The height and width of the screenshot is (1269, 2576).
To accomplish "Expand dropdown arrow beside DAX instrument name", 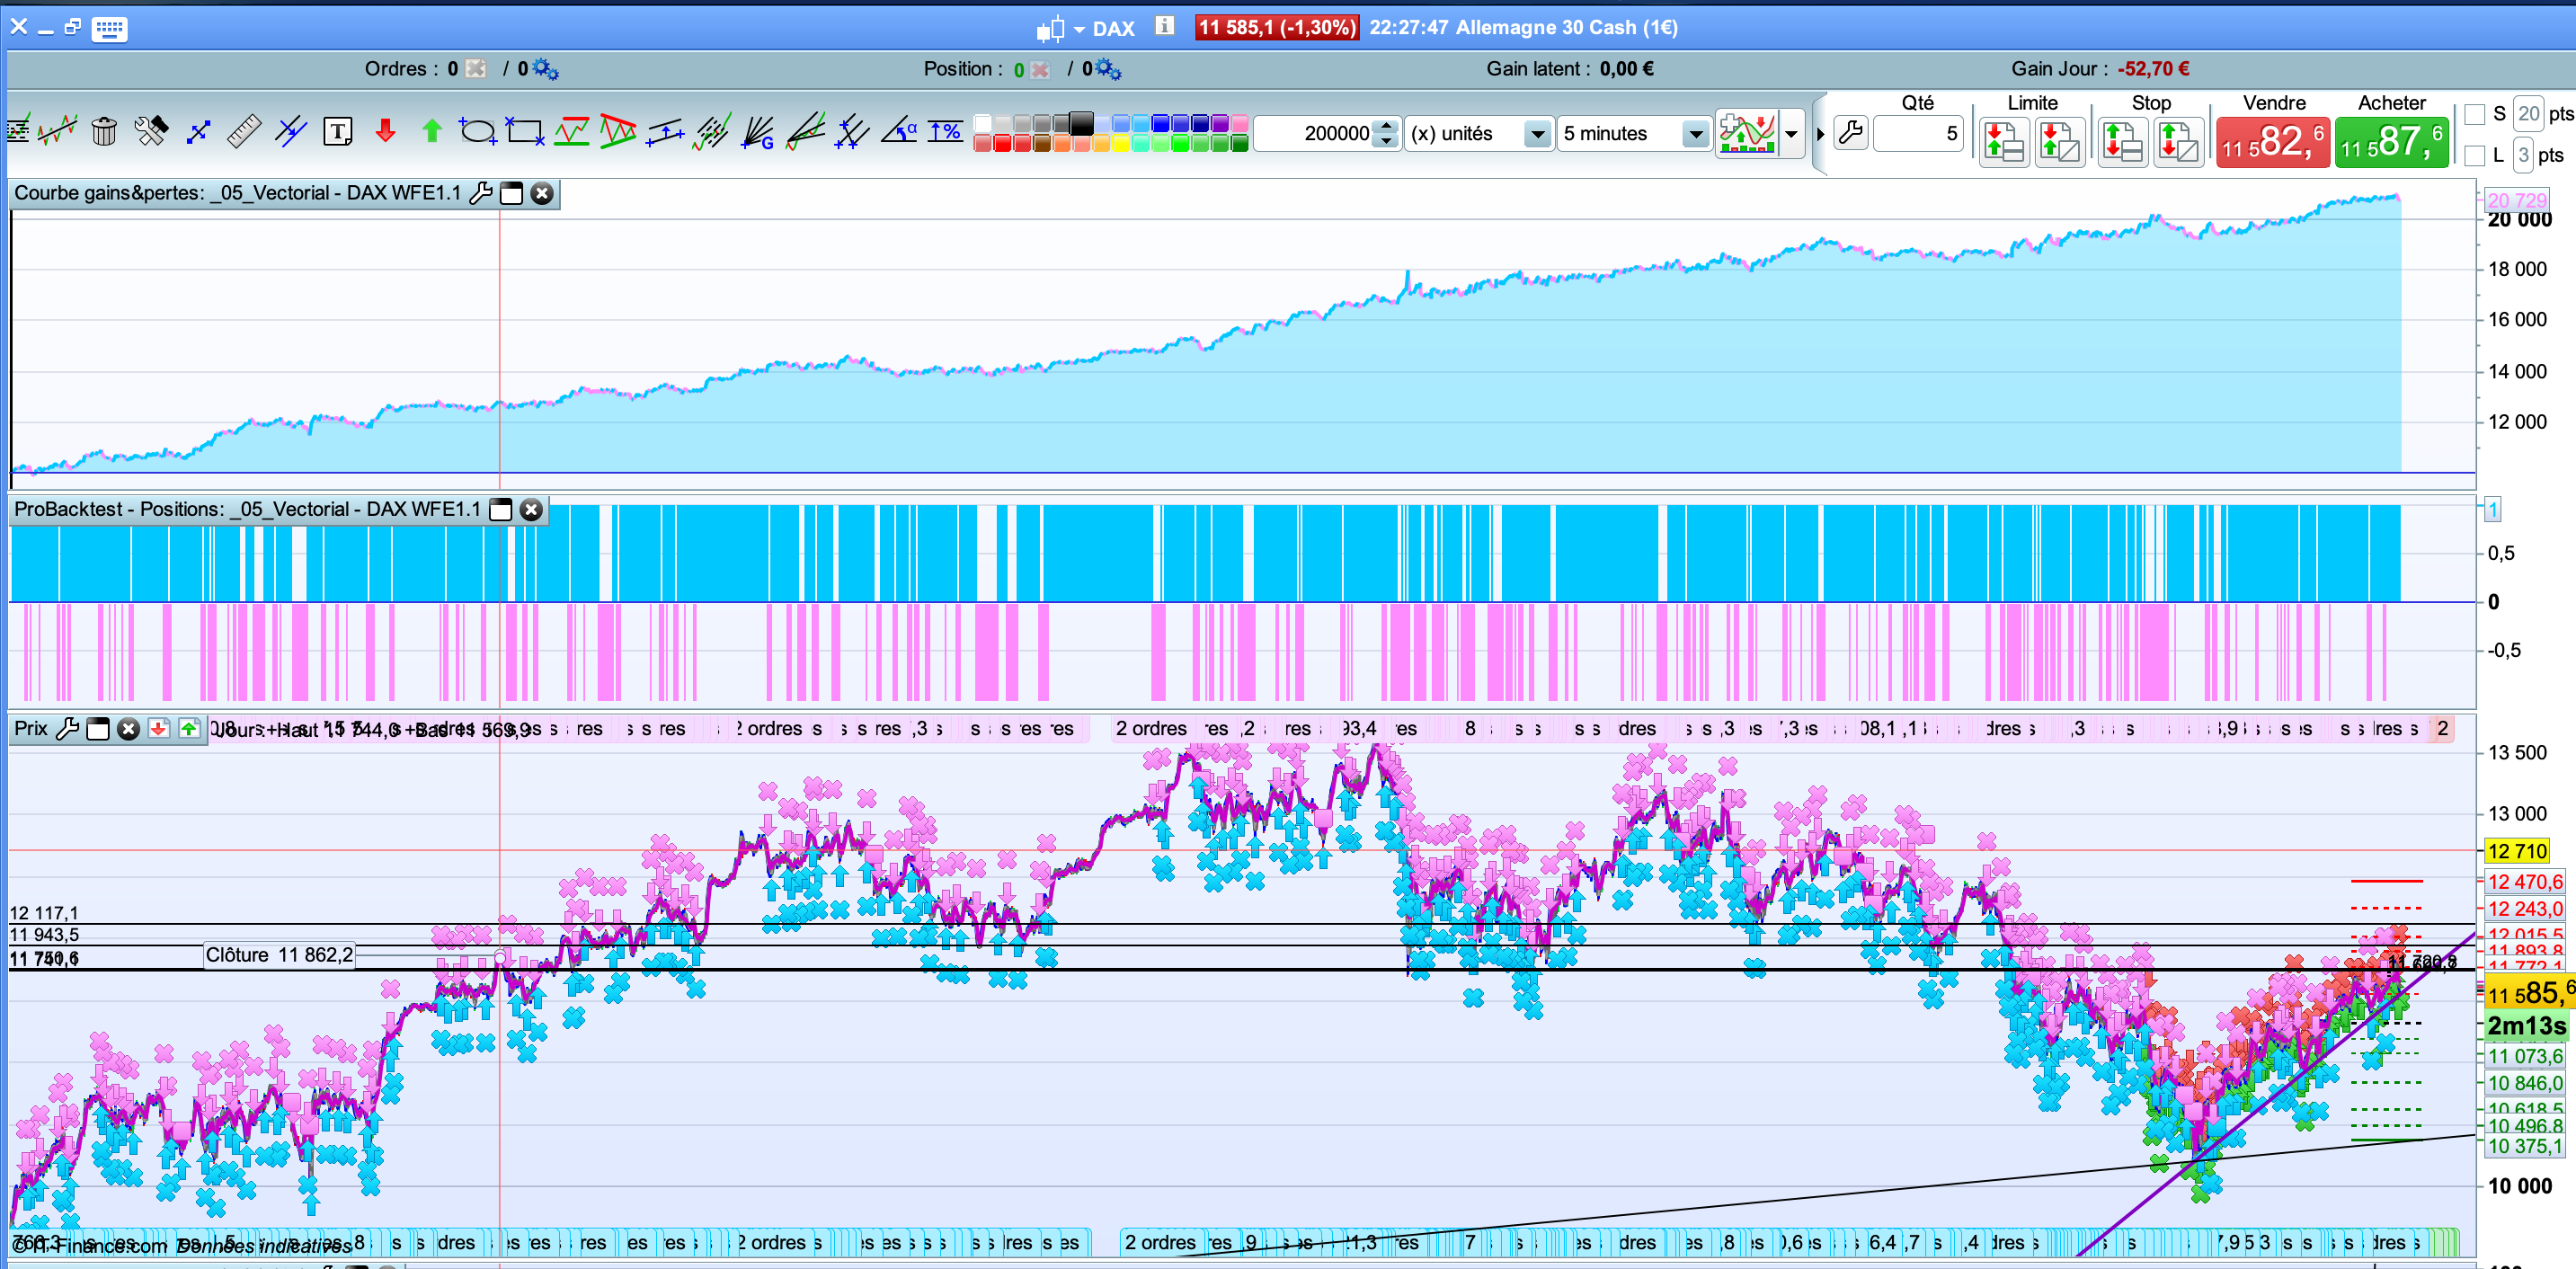I will tap(1079, 29).
